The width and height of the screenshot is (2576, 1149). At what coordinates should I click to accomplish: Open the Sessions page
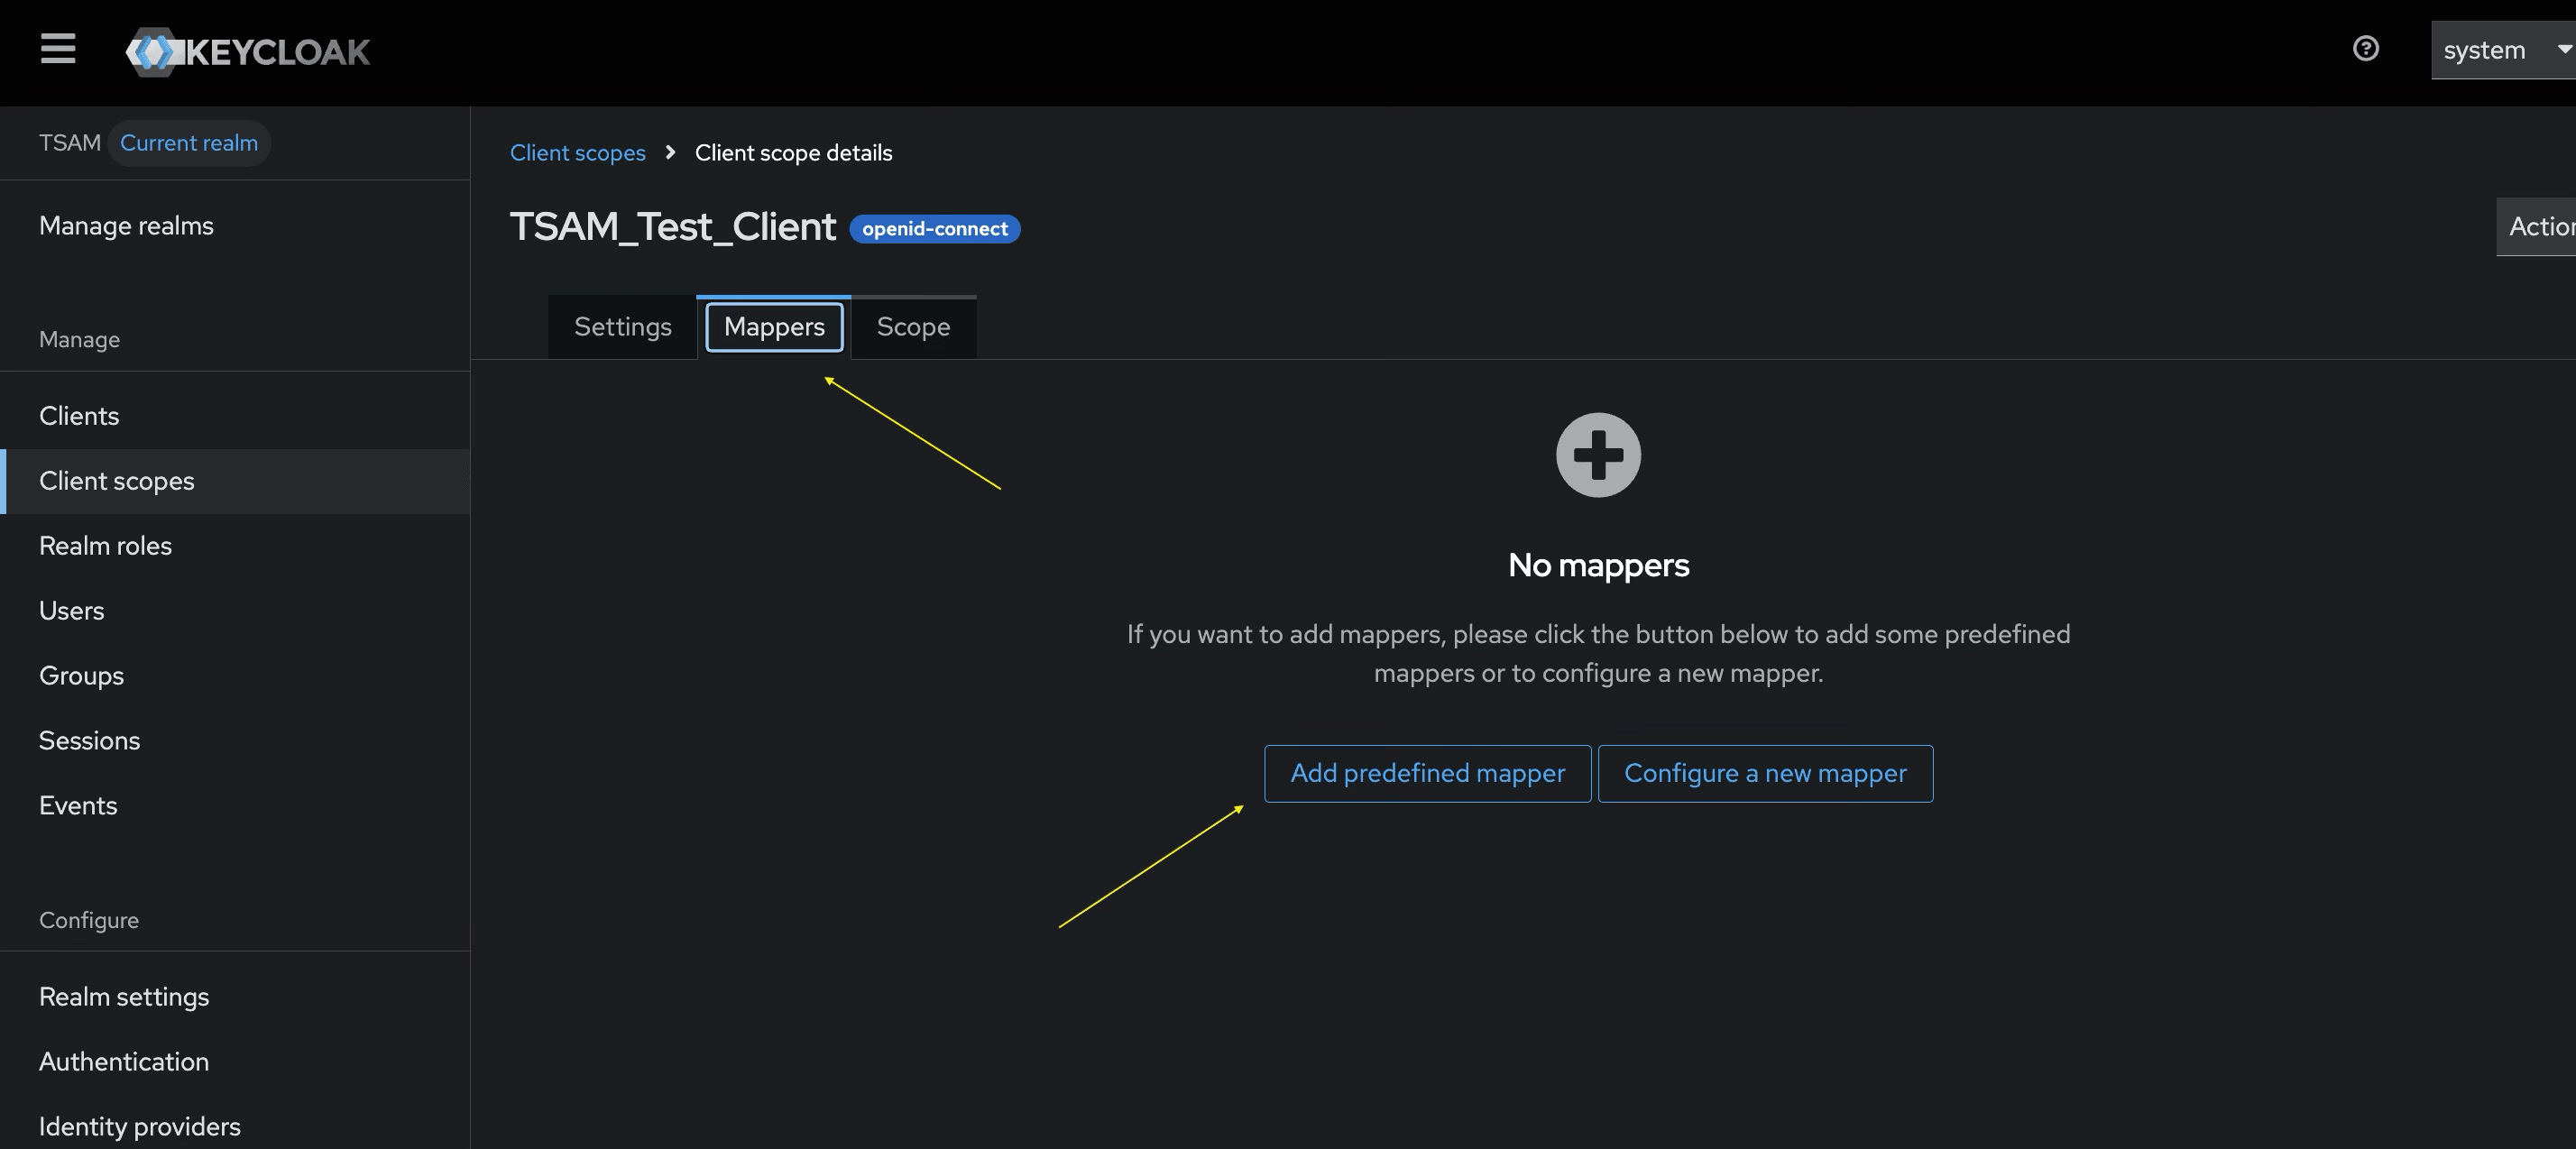pos(235,741)
